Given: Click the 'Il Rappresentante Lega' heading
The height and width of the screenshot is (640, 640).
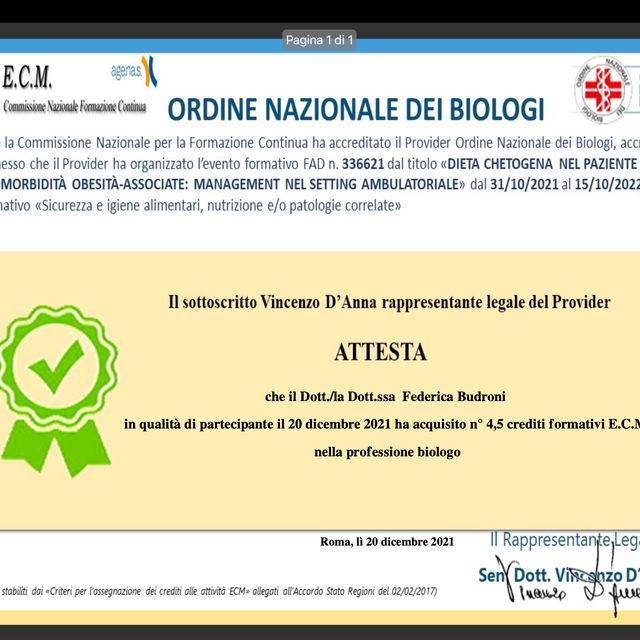Looking at the screenshot, I should pos(565,540).
